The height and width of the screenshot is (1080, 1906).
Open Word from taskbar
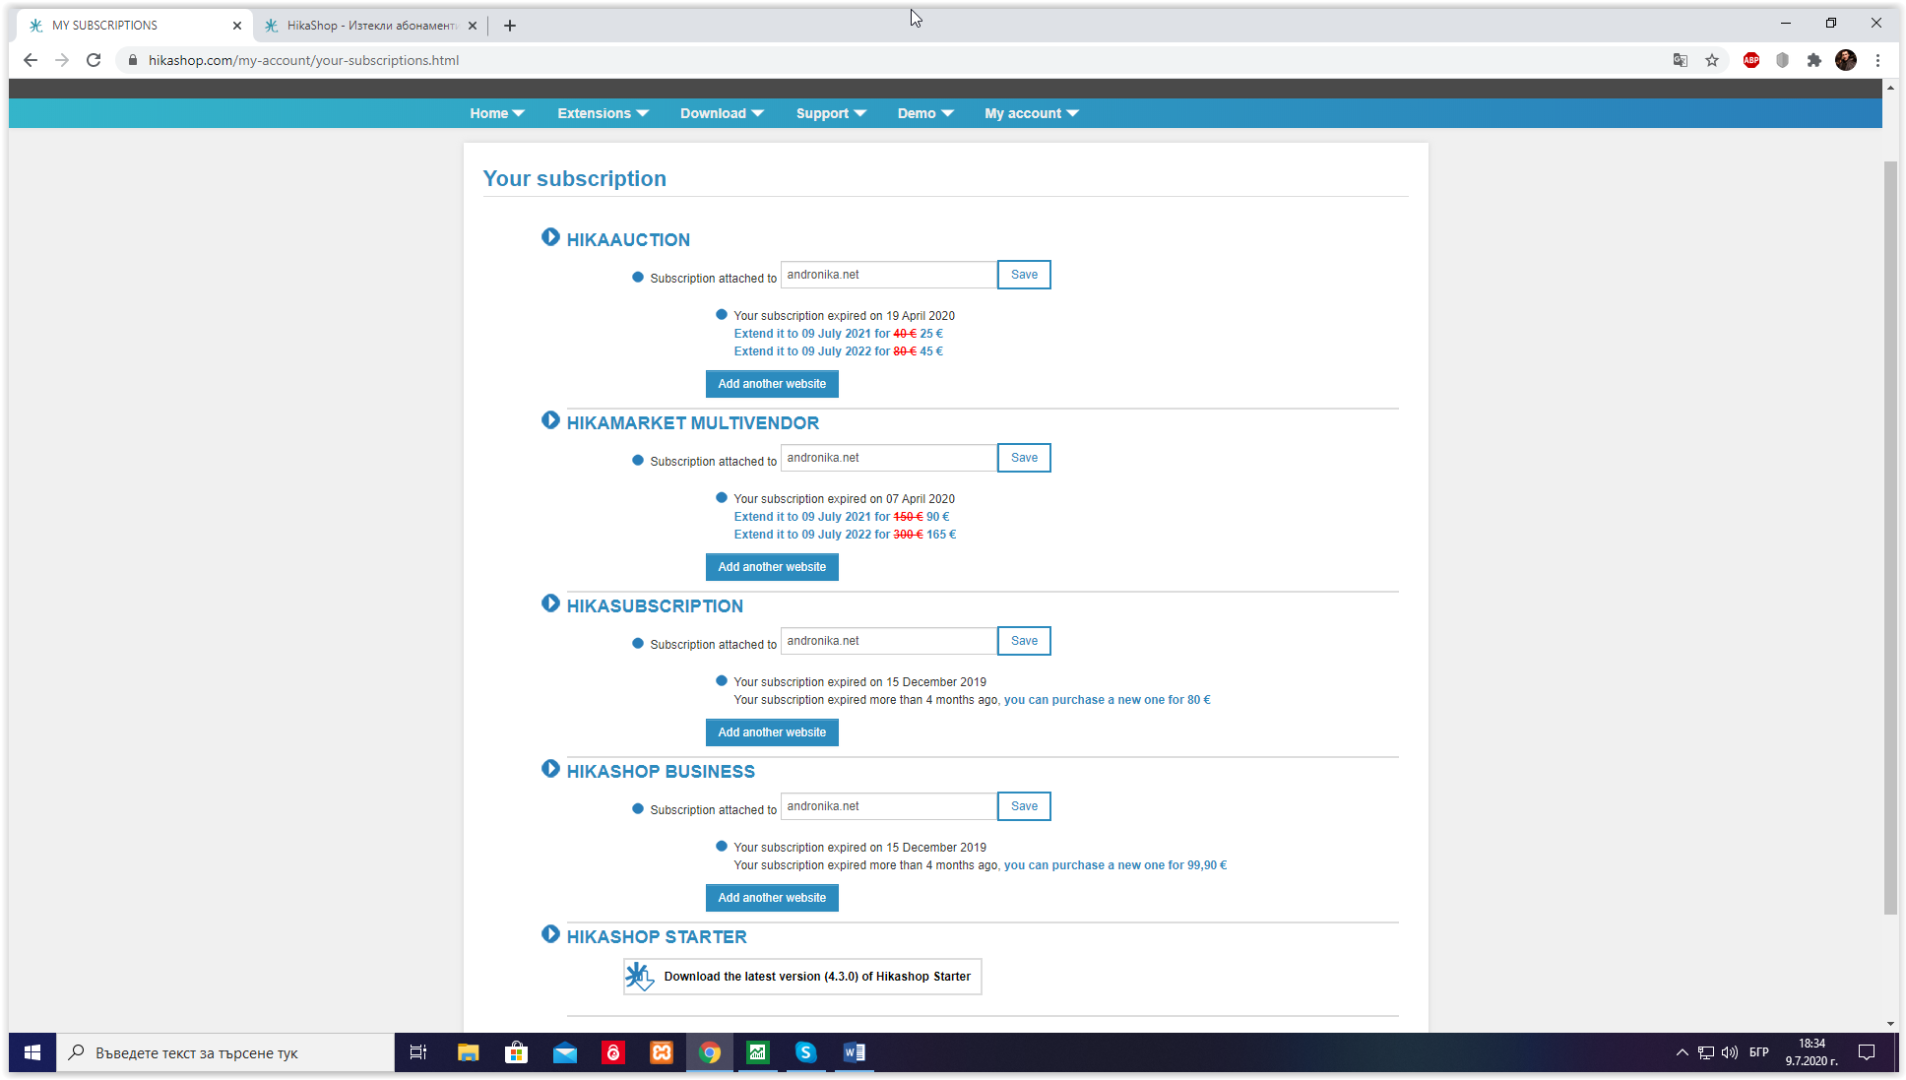(x=854, y=1052)
